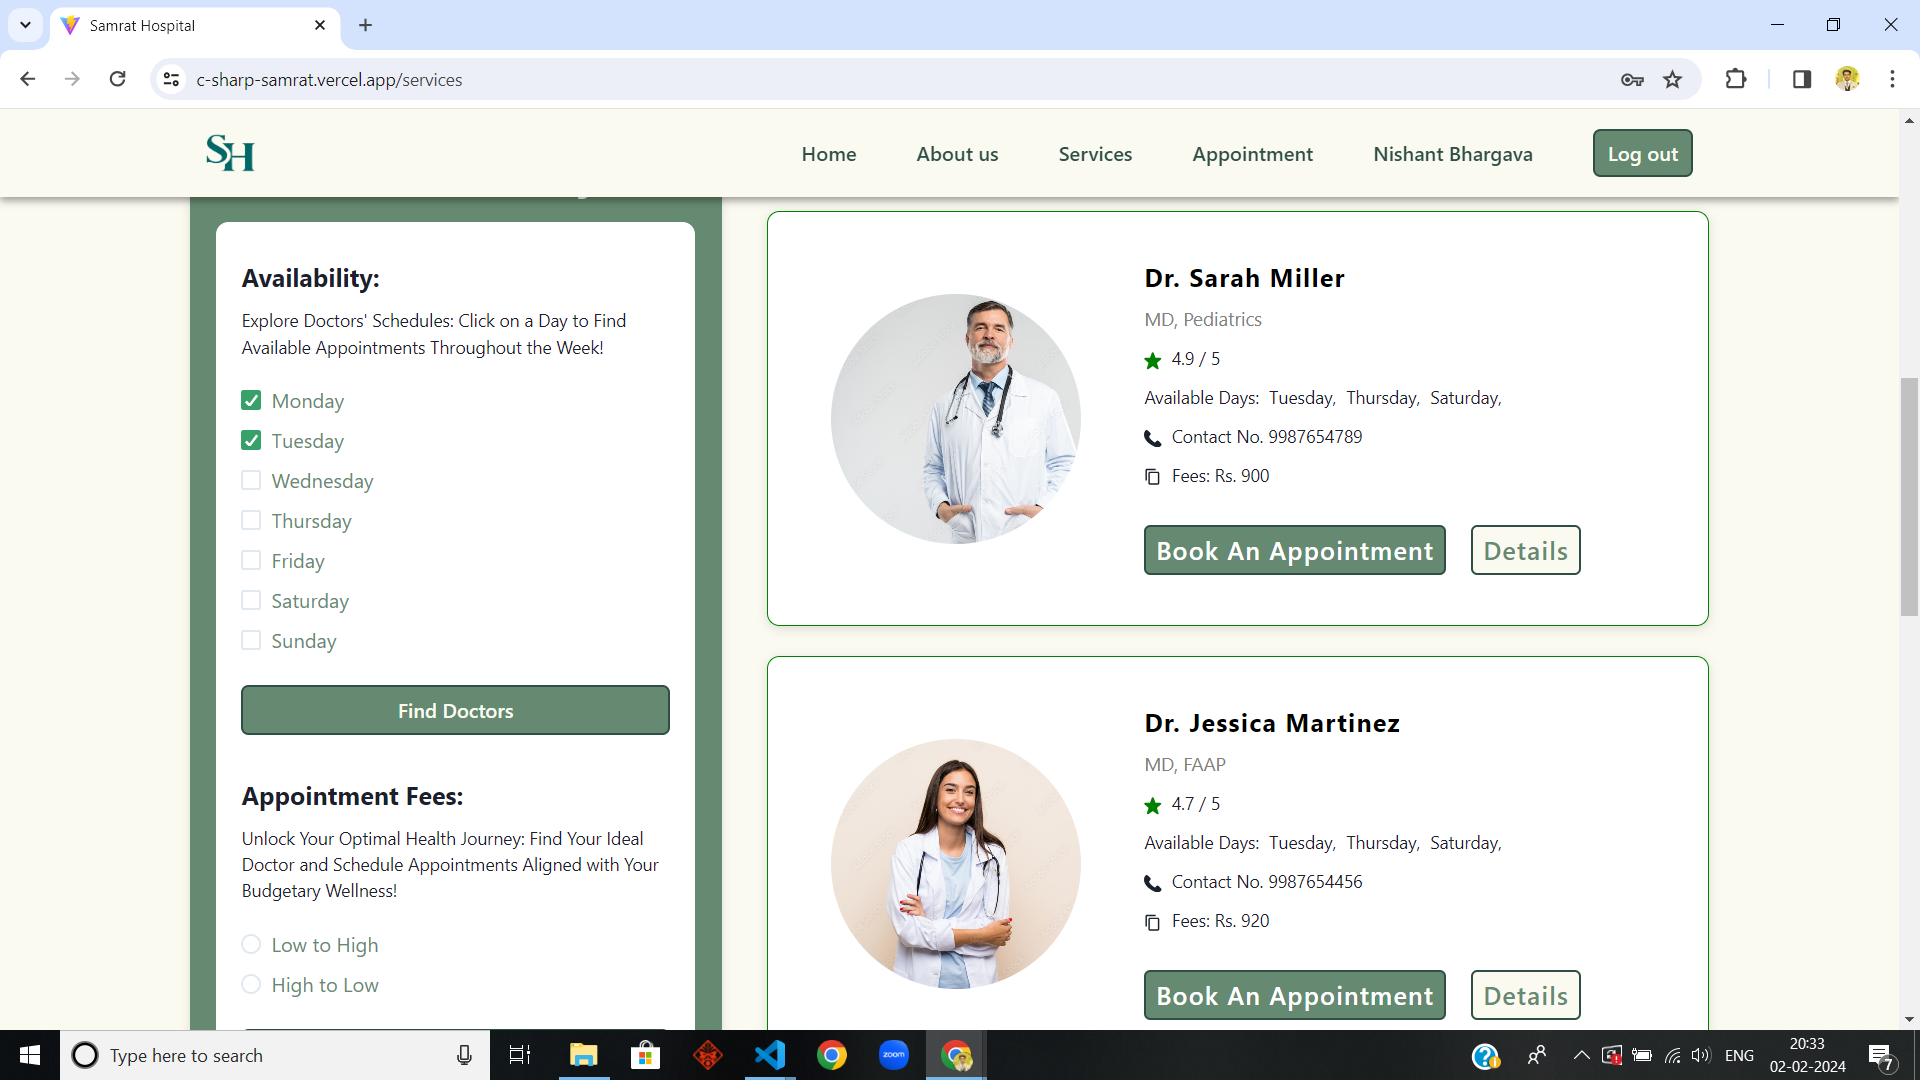Check the Saturday availability checkbox
The width and height of the screenshot is (1920, 1080).
[x=251, y=601]
